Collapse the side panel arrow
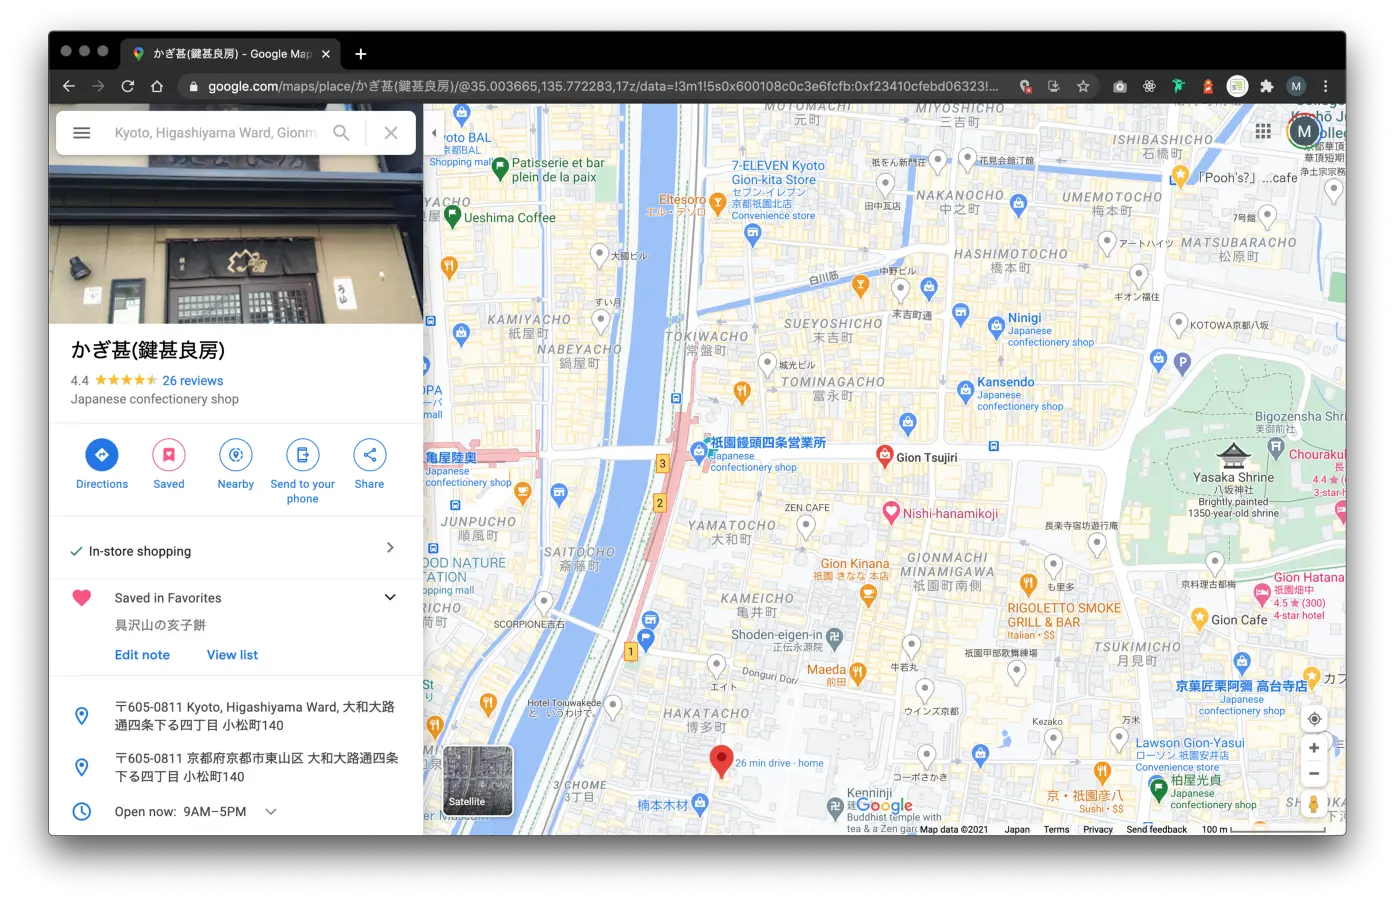Viewport: 1394px width, 899px height. [x=433, y=133]
